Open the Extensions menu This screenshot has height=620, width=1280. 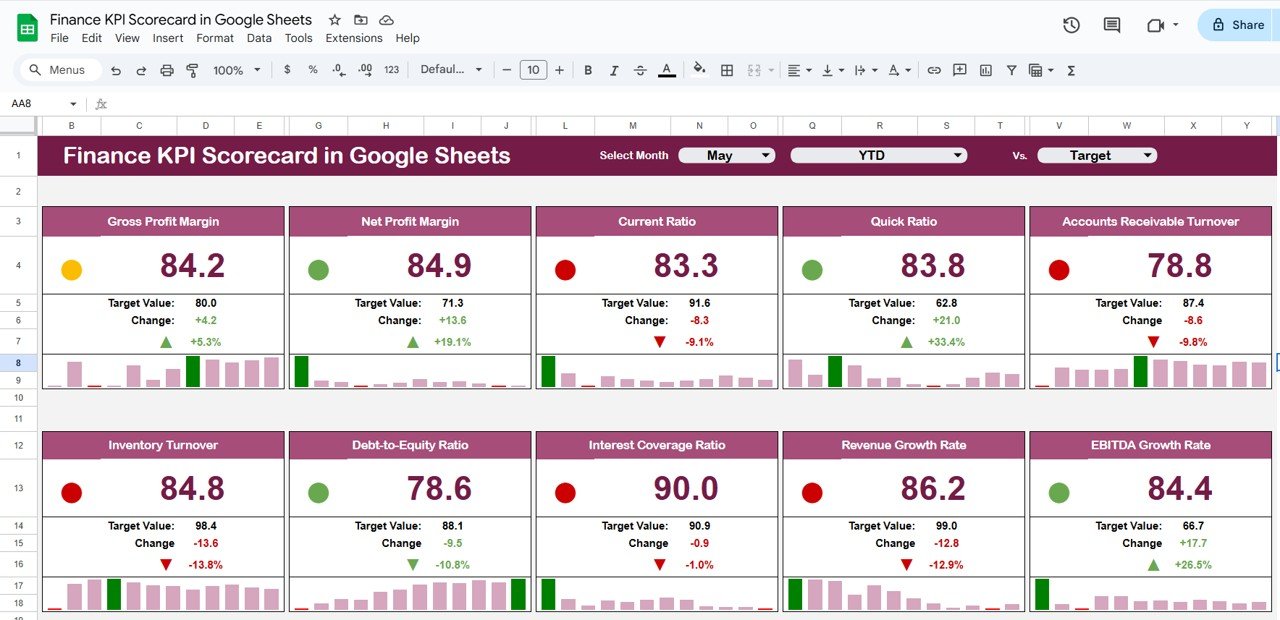tap(354, 38)
